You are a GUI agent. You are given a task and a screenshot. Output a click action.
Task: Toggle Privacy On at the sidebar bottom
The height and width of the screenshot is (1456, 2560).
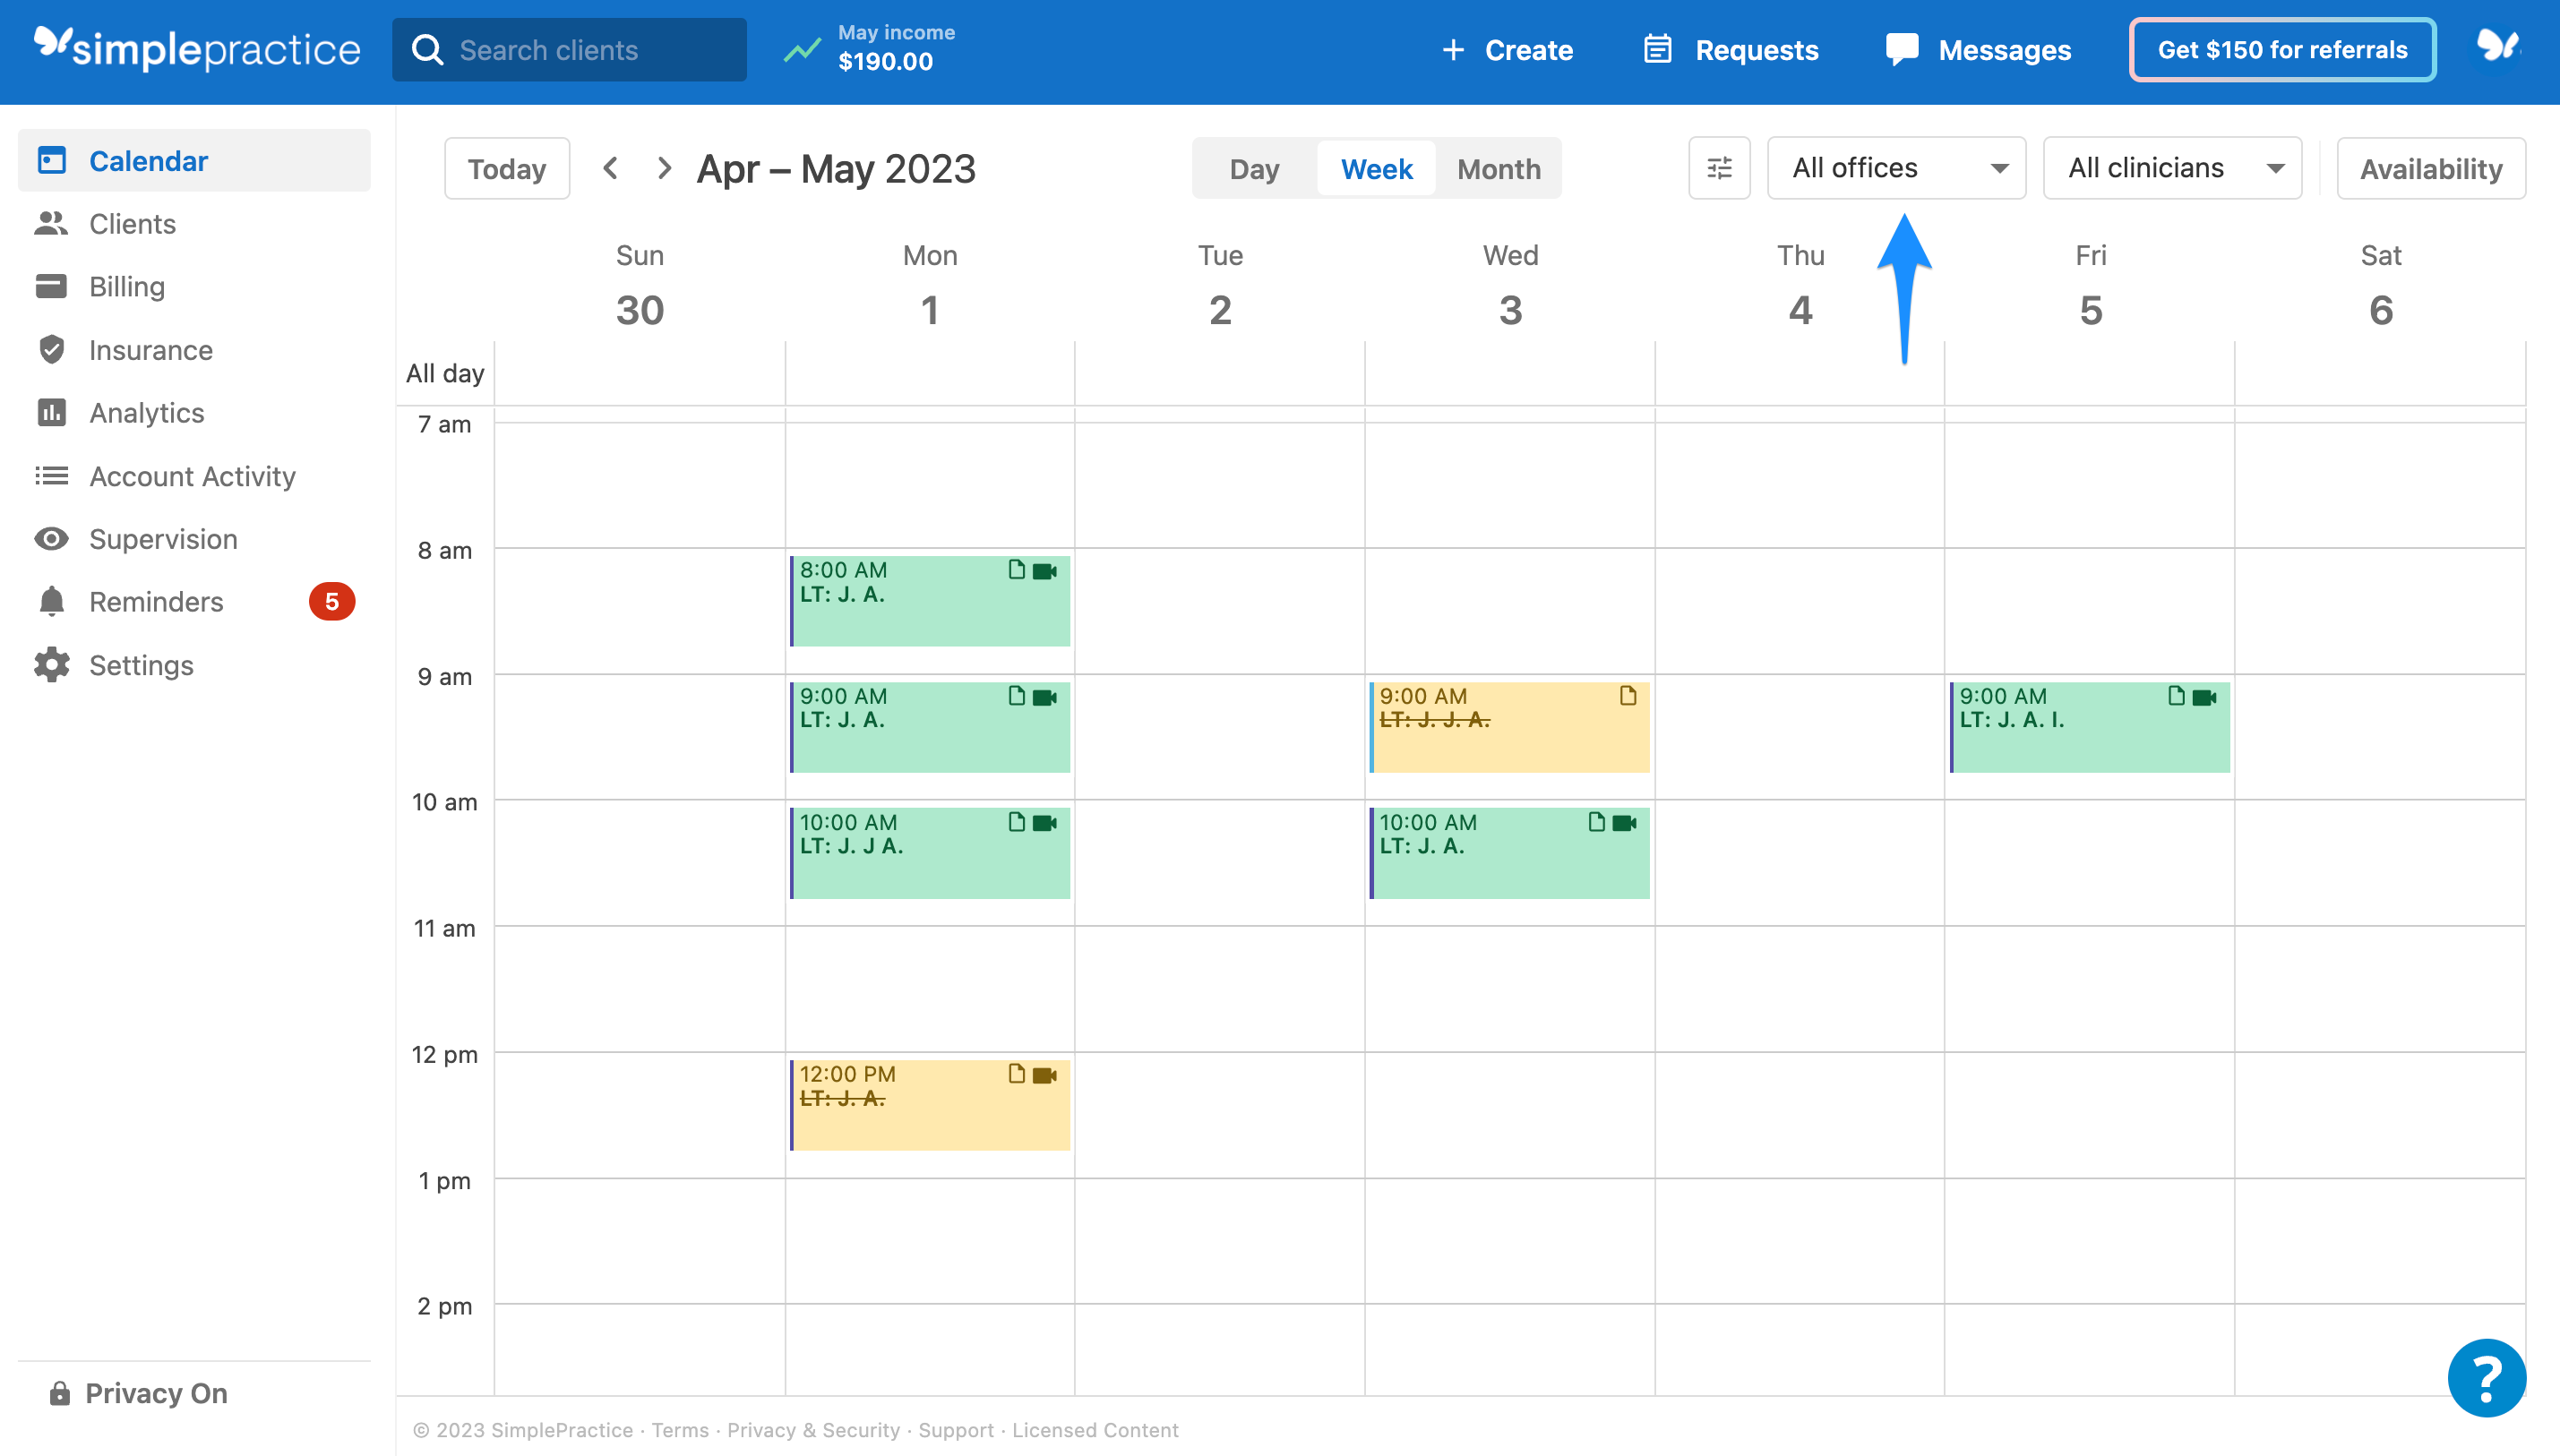click(155, 1393)
